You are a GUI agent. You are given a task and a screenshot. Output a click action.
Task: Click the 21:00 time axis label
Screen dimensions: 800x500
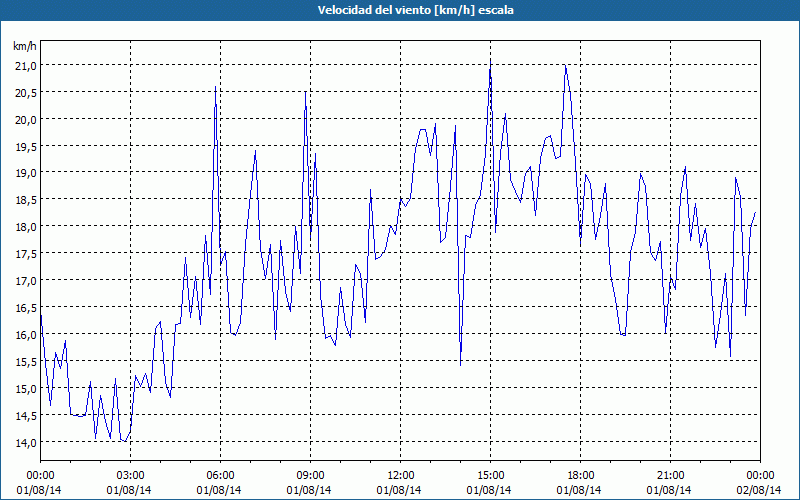[x=670, y=476]
